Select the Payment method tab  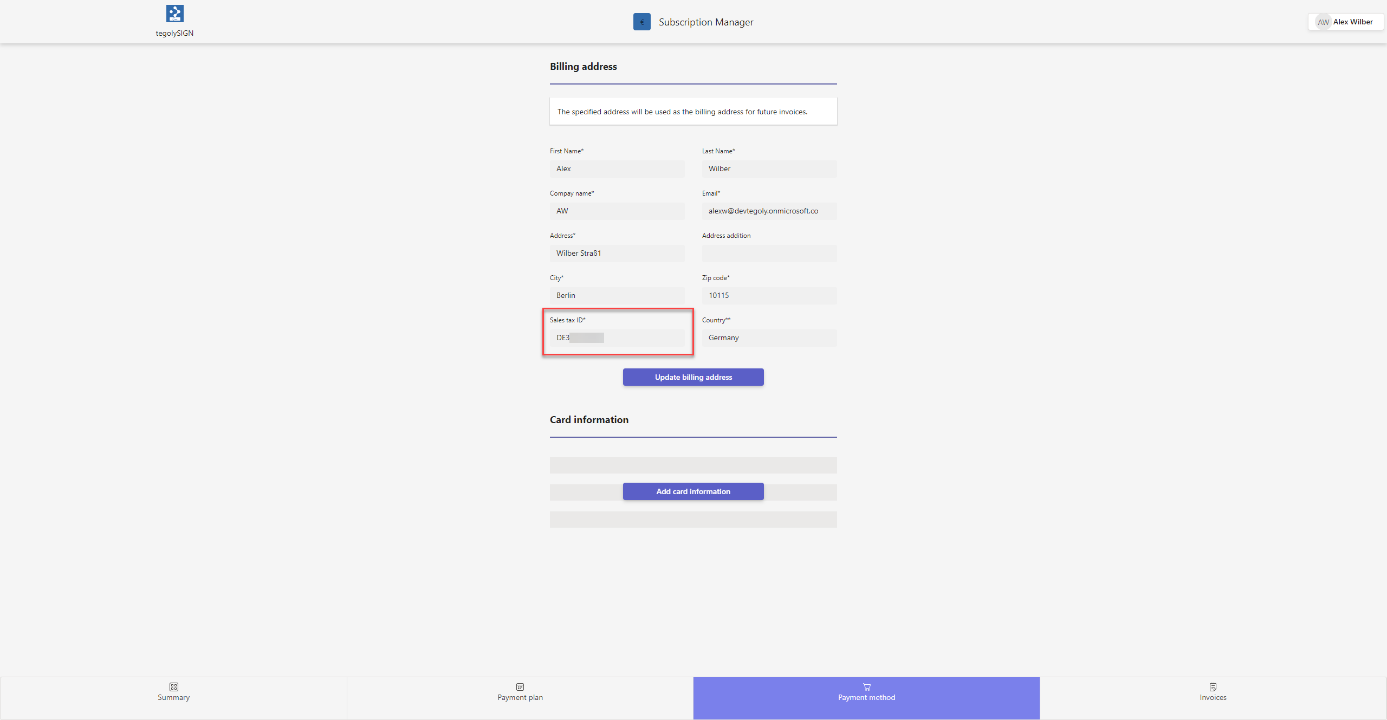click(x=866, y=698)
